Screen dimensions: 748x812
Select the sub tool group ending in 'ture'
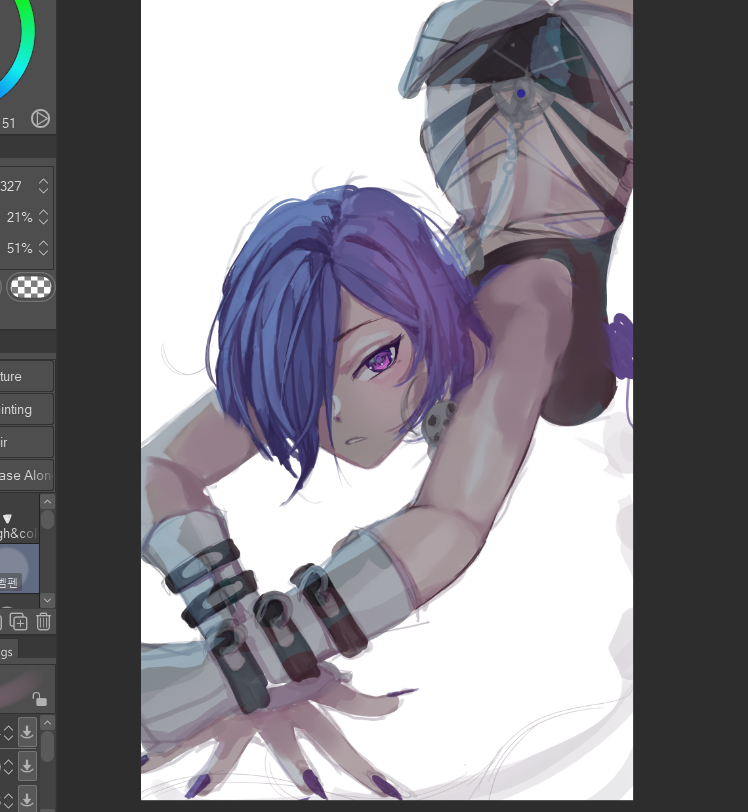click(x=26, y=376)
